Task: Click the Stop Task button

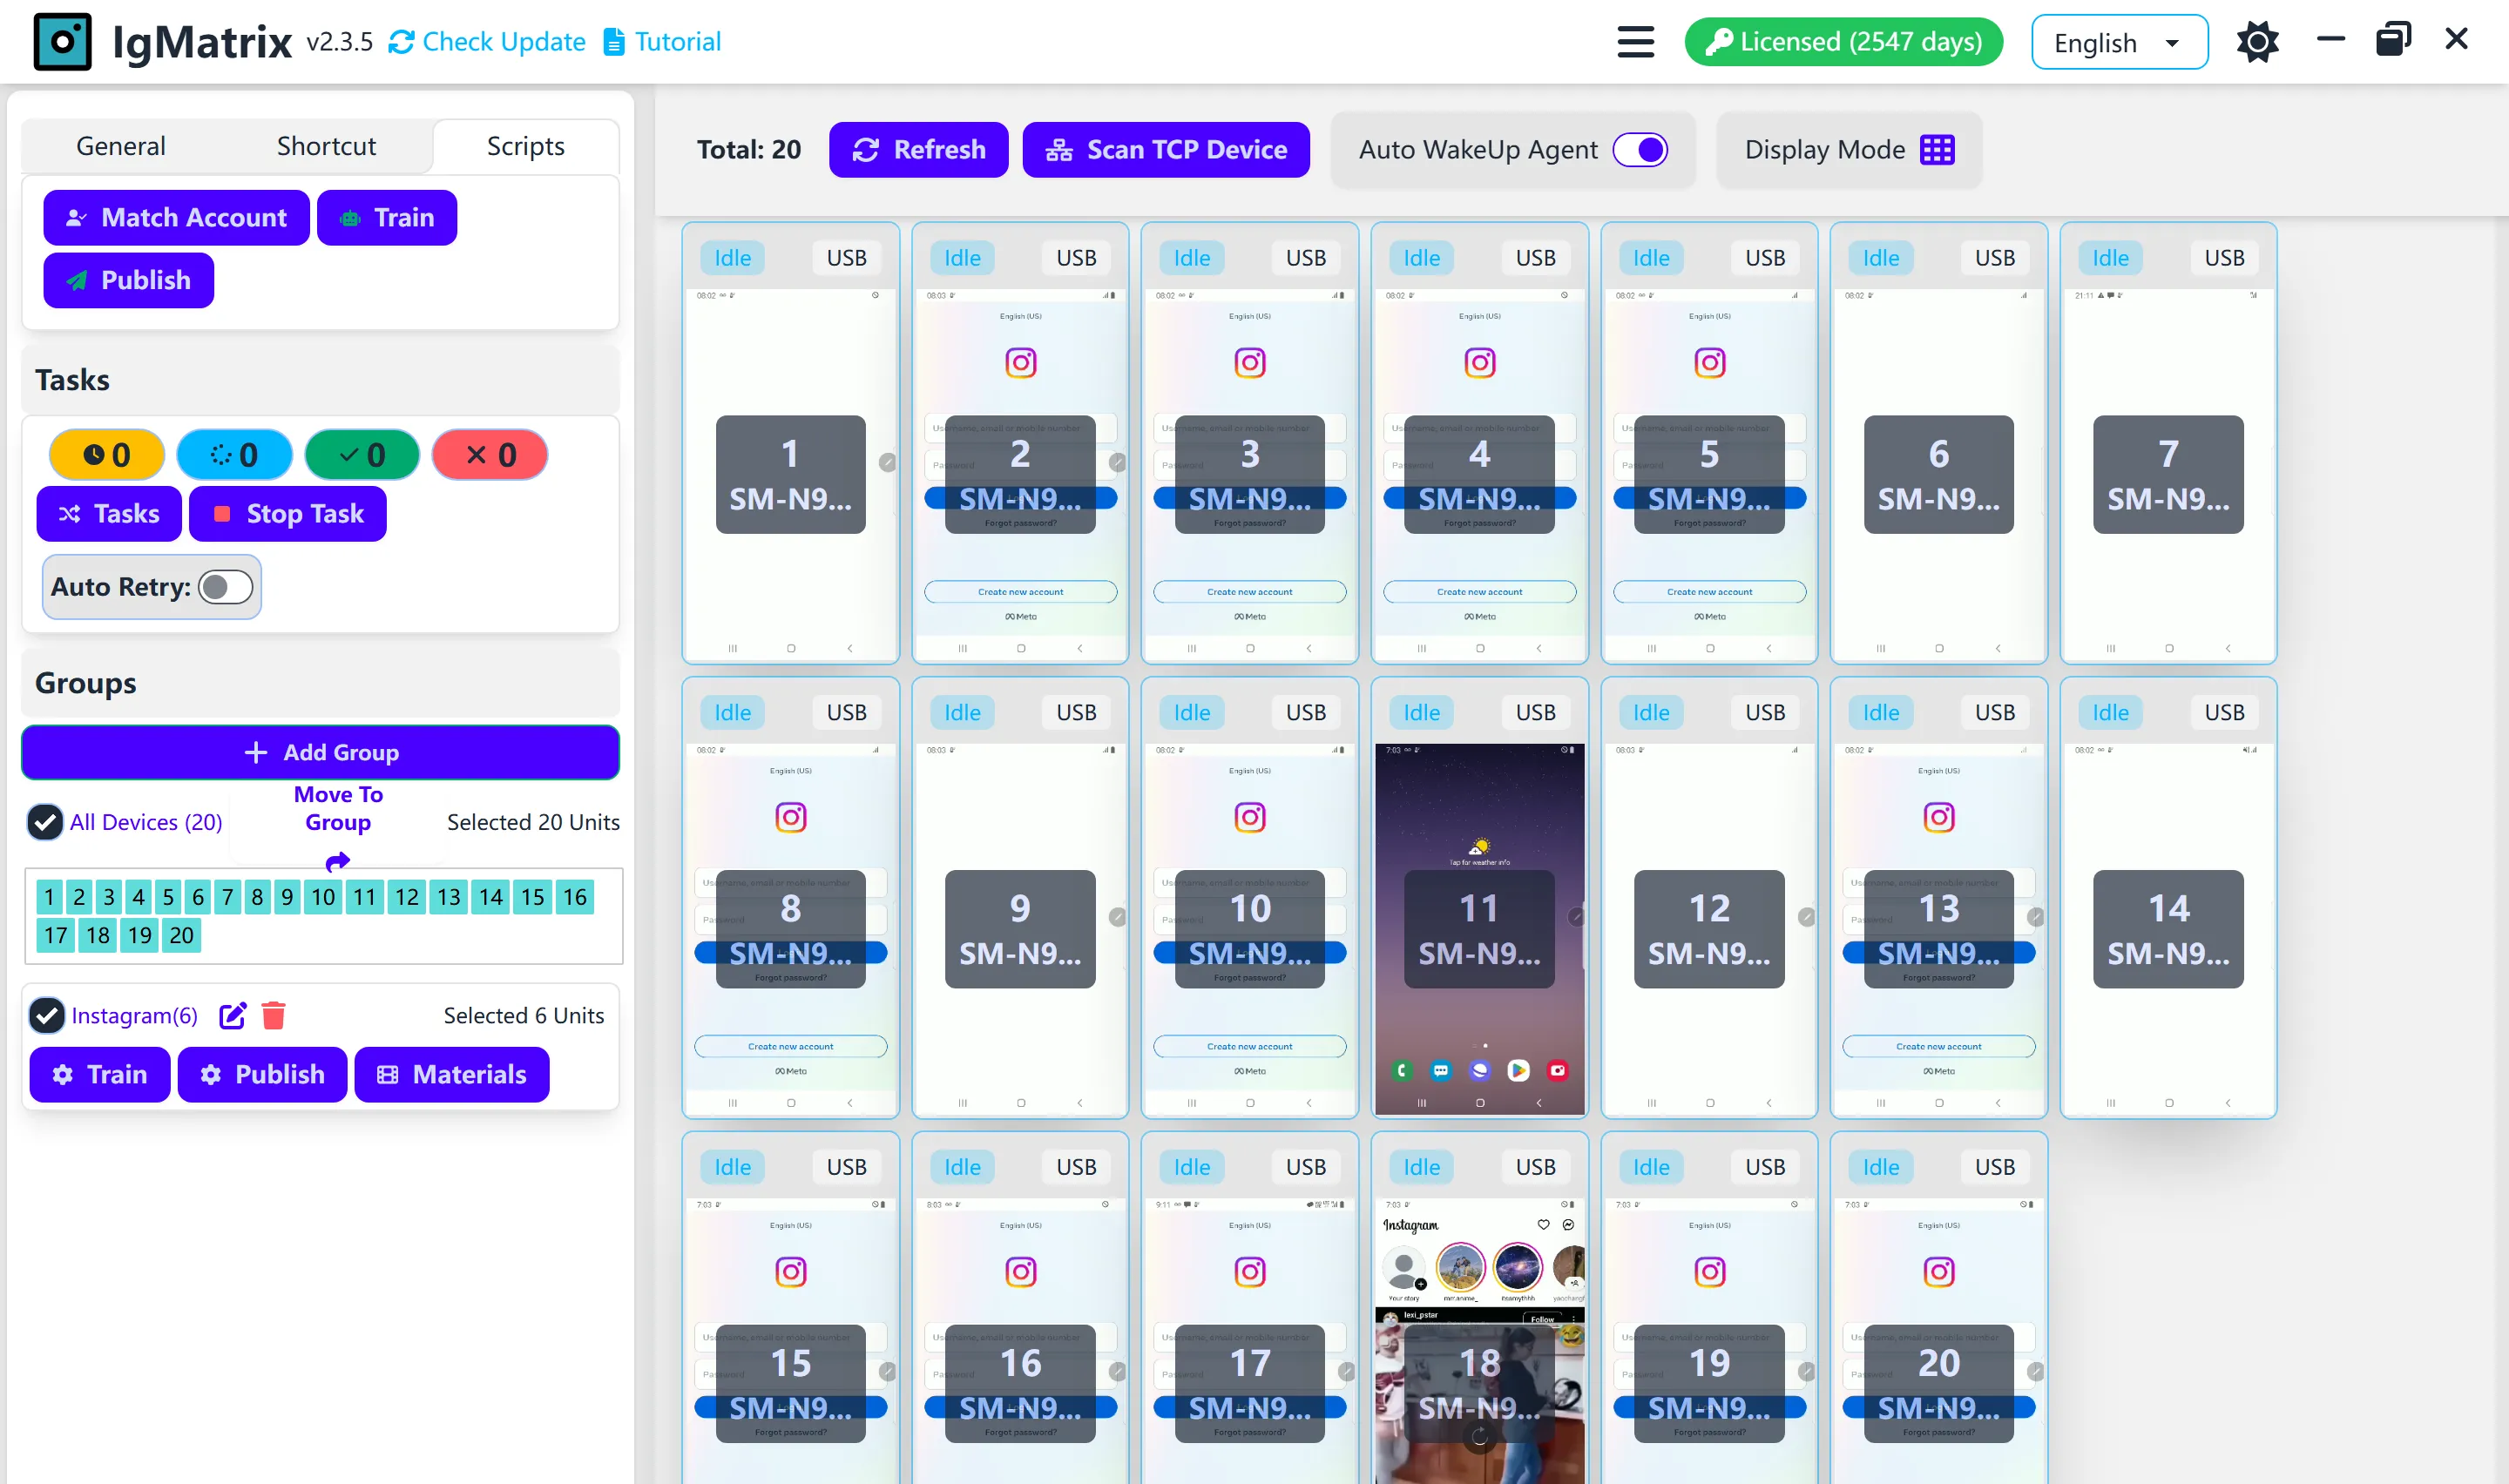Action: coord(287,513)
